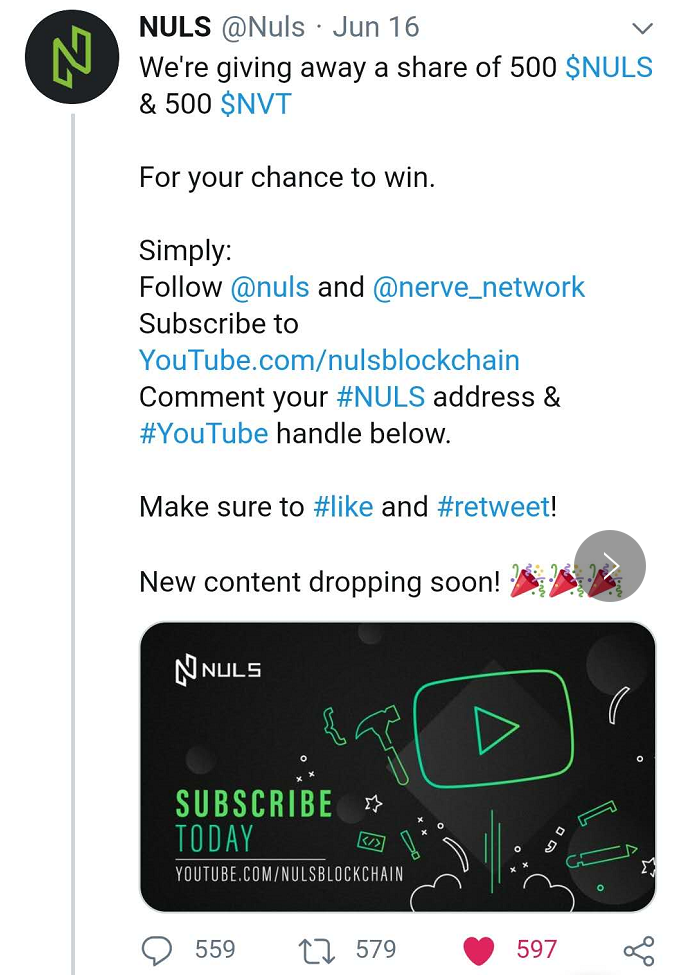
Task: Click the #retweet hashtag
Action: (x=494, y=507)
